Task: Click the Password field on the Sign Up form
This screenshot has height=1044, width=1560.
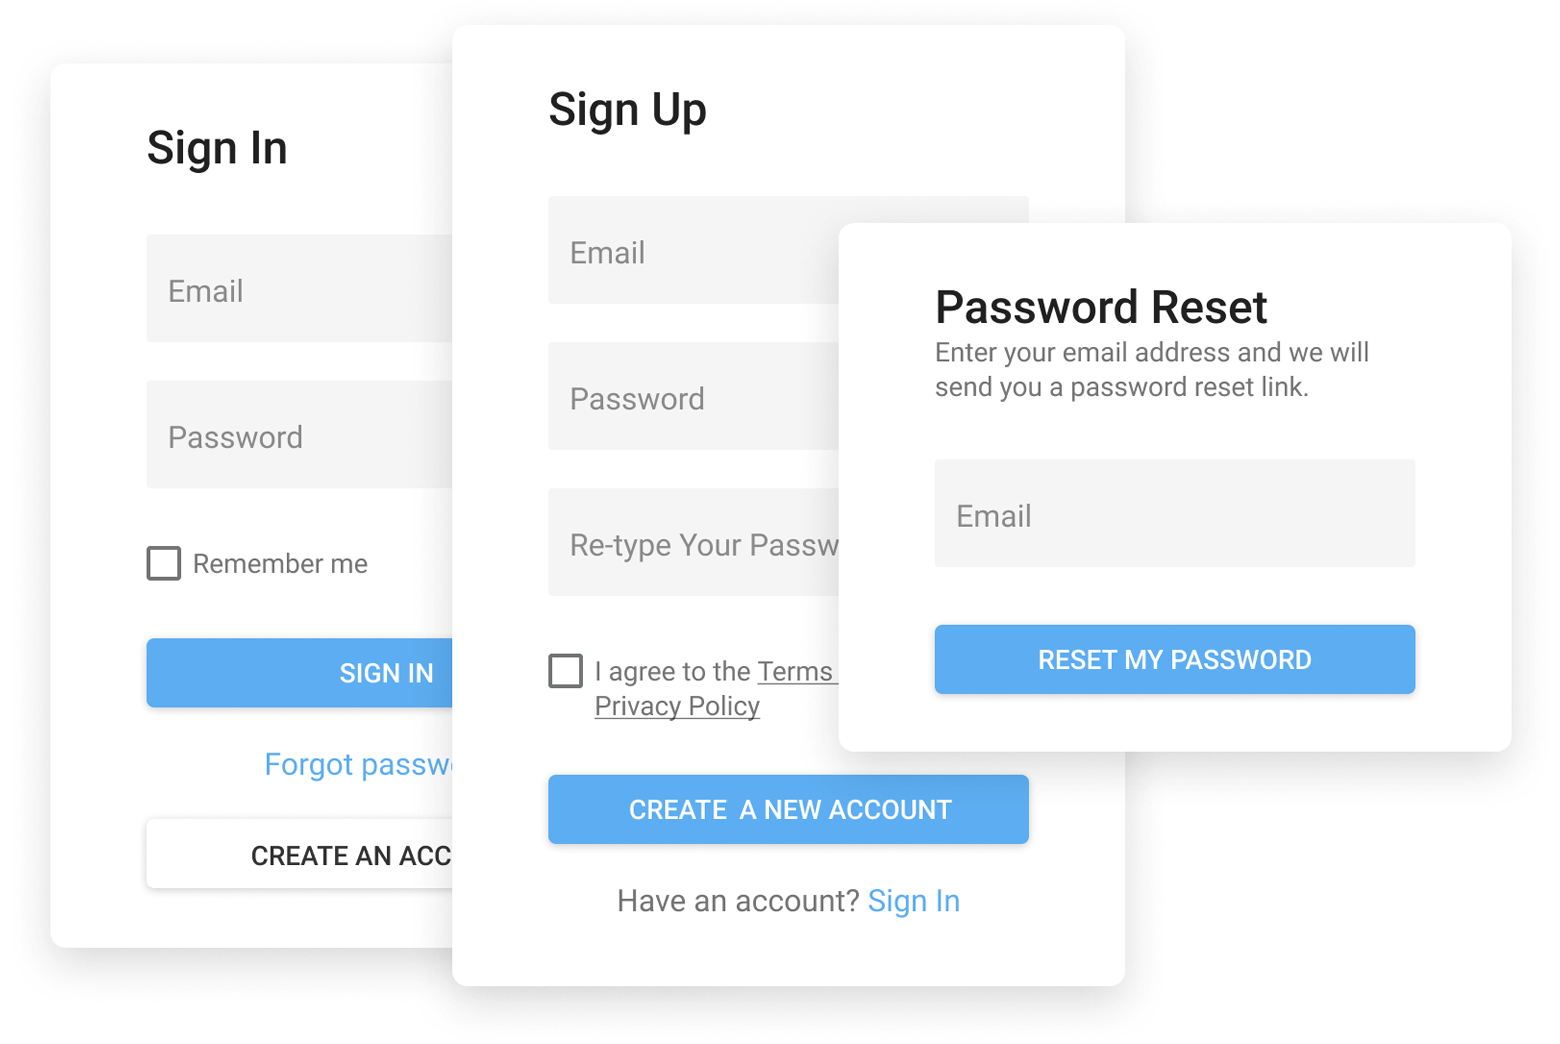Action: (x=690, y=398)
